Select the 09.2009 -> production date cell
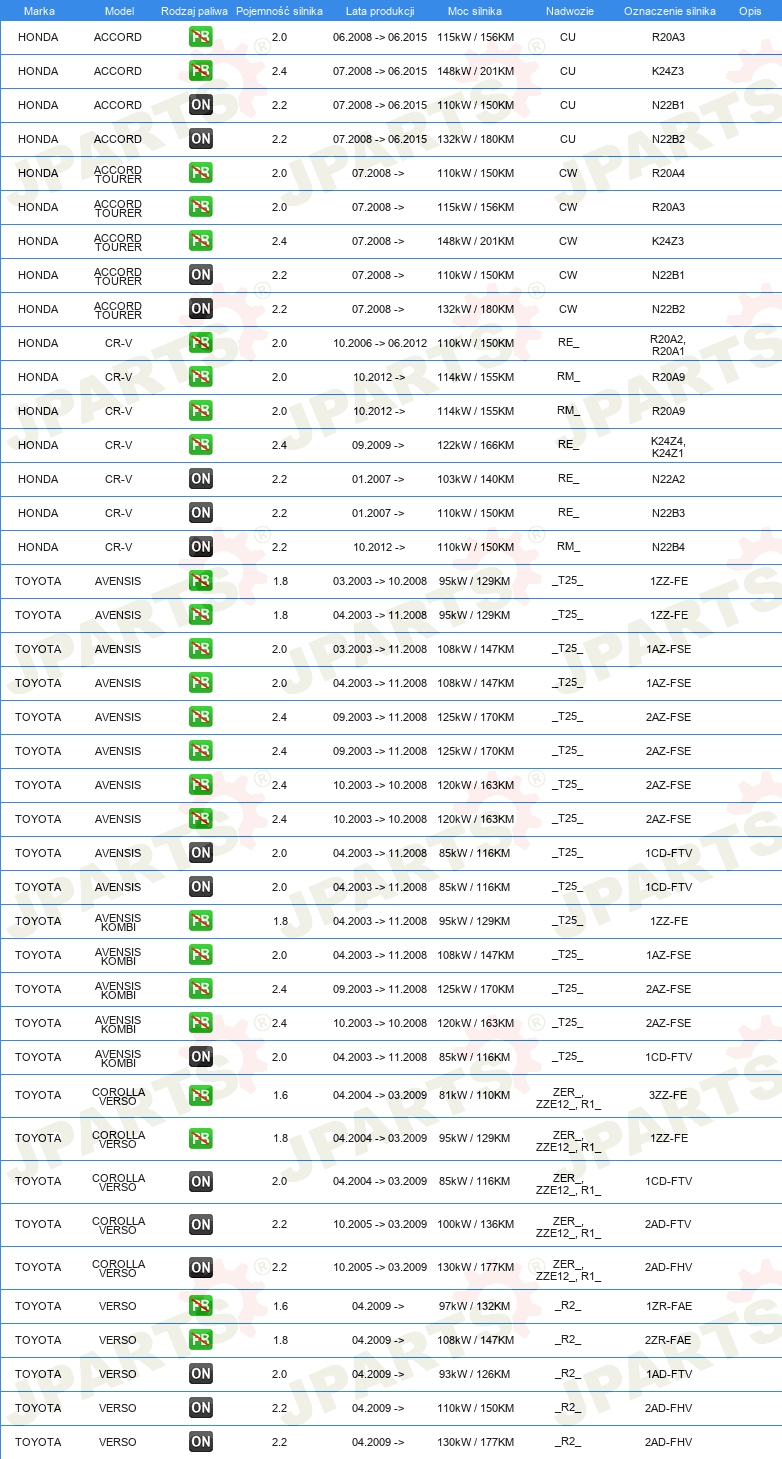782x1459 pixels. pyautogui.click(x=379, y=445)
